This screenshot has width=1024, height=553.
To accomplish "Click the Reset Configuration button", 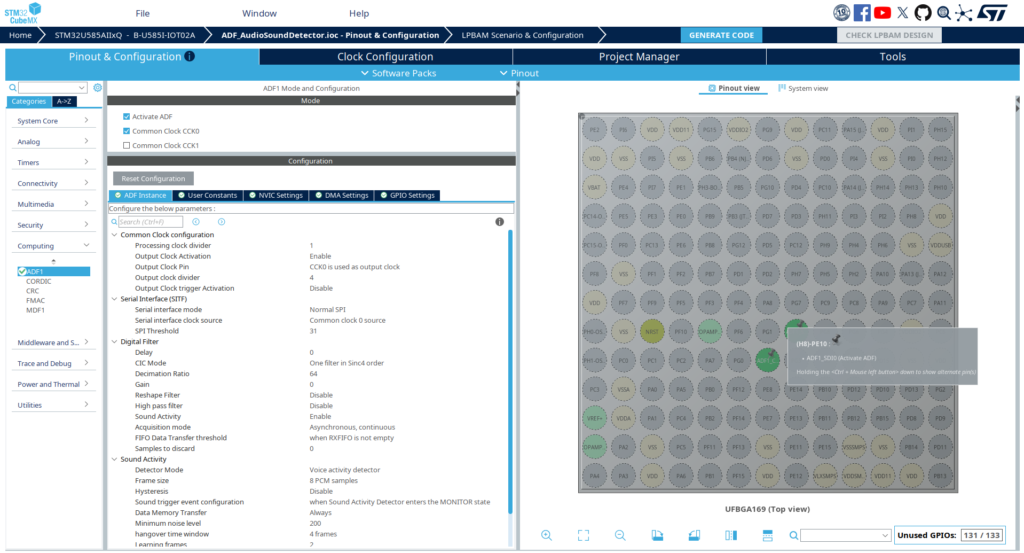I will (x=153, y=178).
